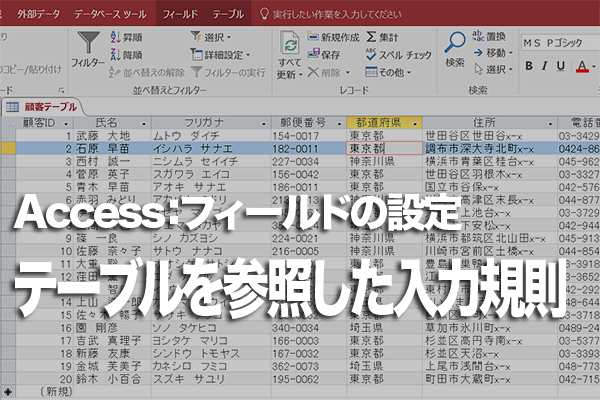Create new record with 新規作成
This screenshot has width=600, height=400.
333,37
